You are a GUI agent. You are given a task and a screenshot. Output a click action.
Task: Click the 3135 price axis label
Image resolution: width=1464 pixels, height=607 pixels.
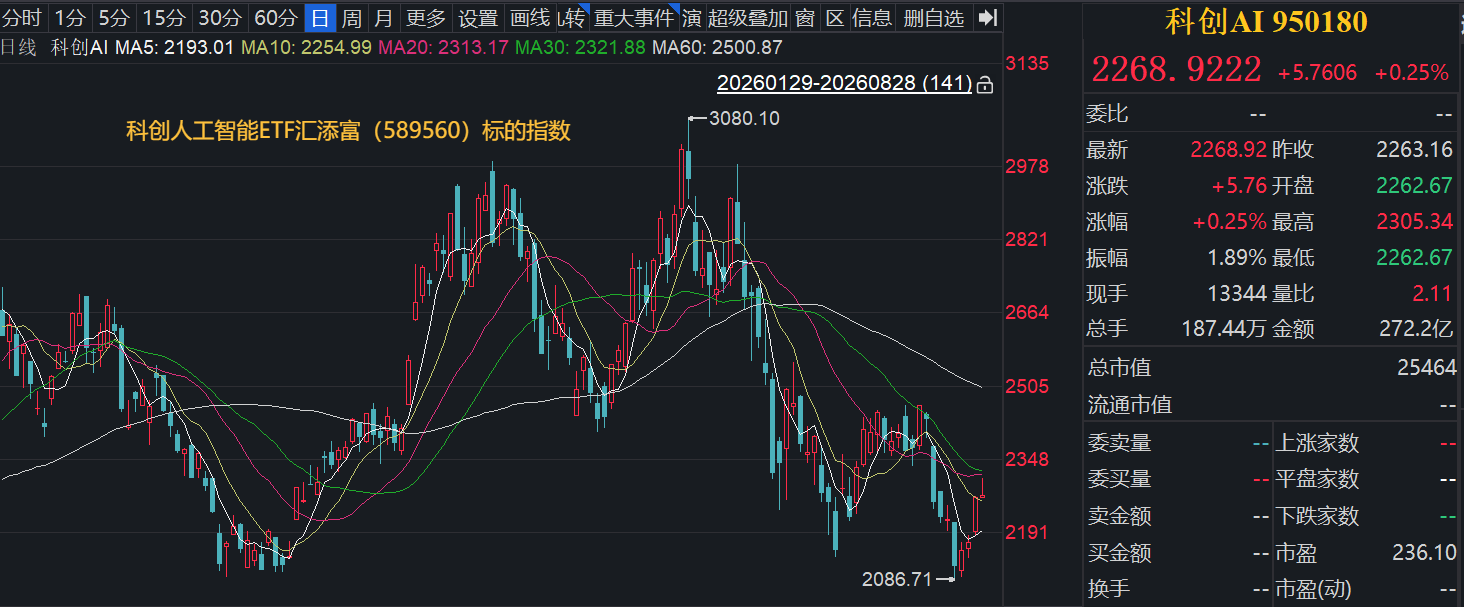[x=1027, y=64]
